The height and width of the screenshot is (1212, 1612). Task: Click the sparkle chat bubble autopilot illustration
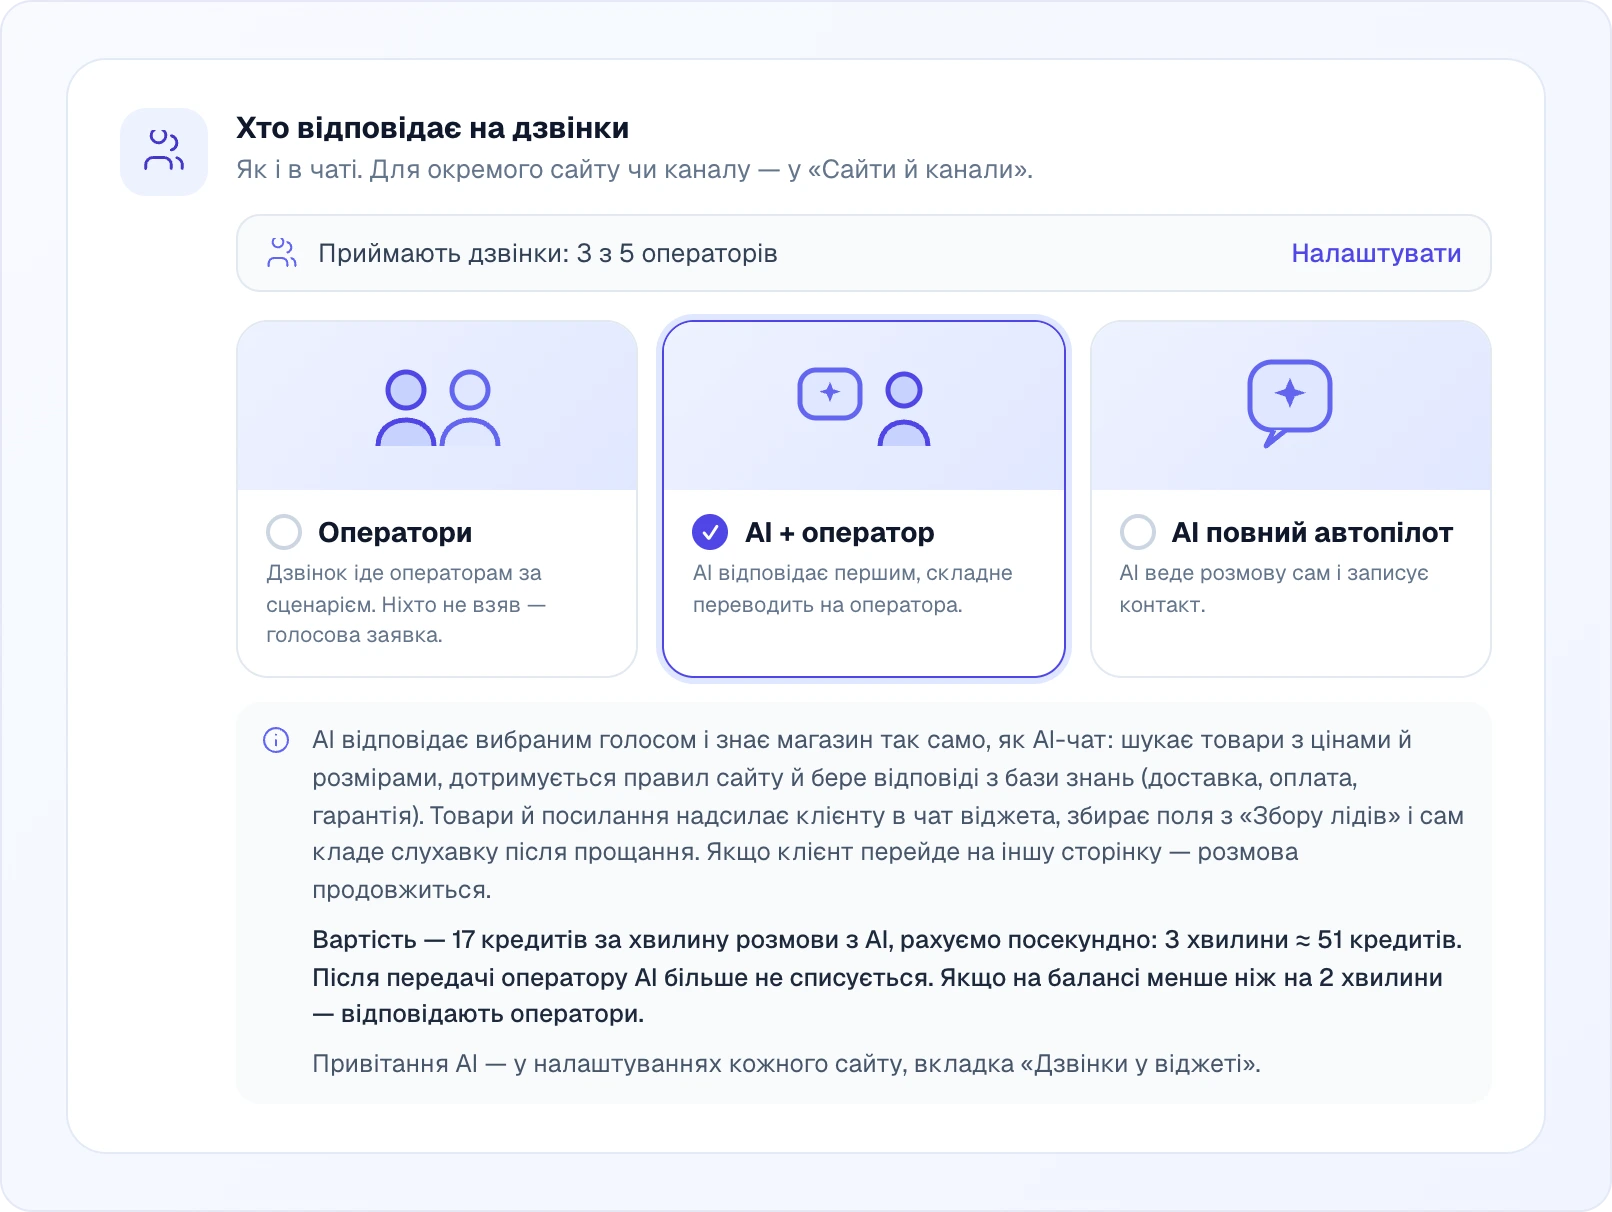1290,403
